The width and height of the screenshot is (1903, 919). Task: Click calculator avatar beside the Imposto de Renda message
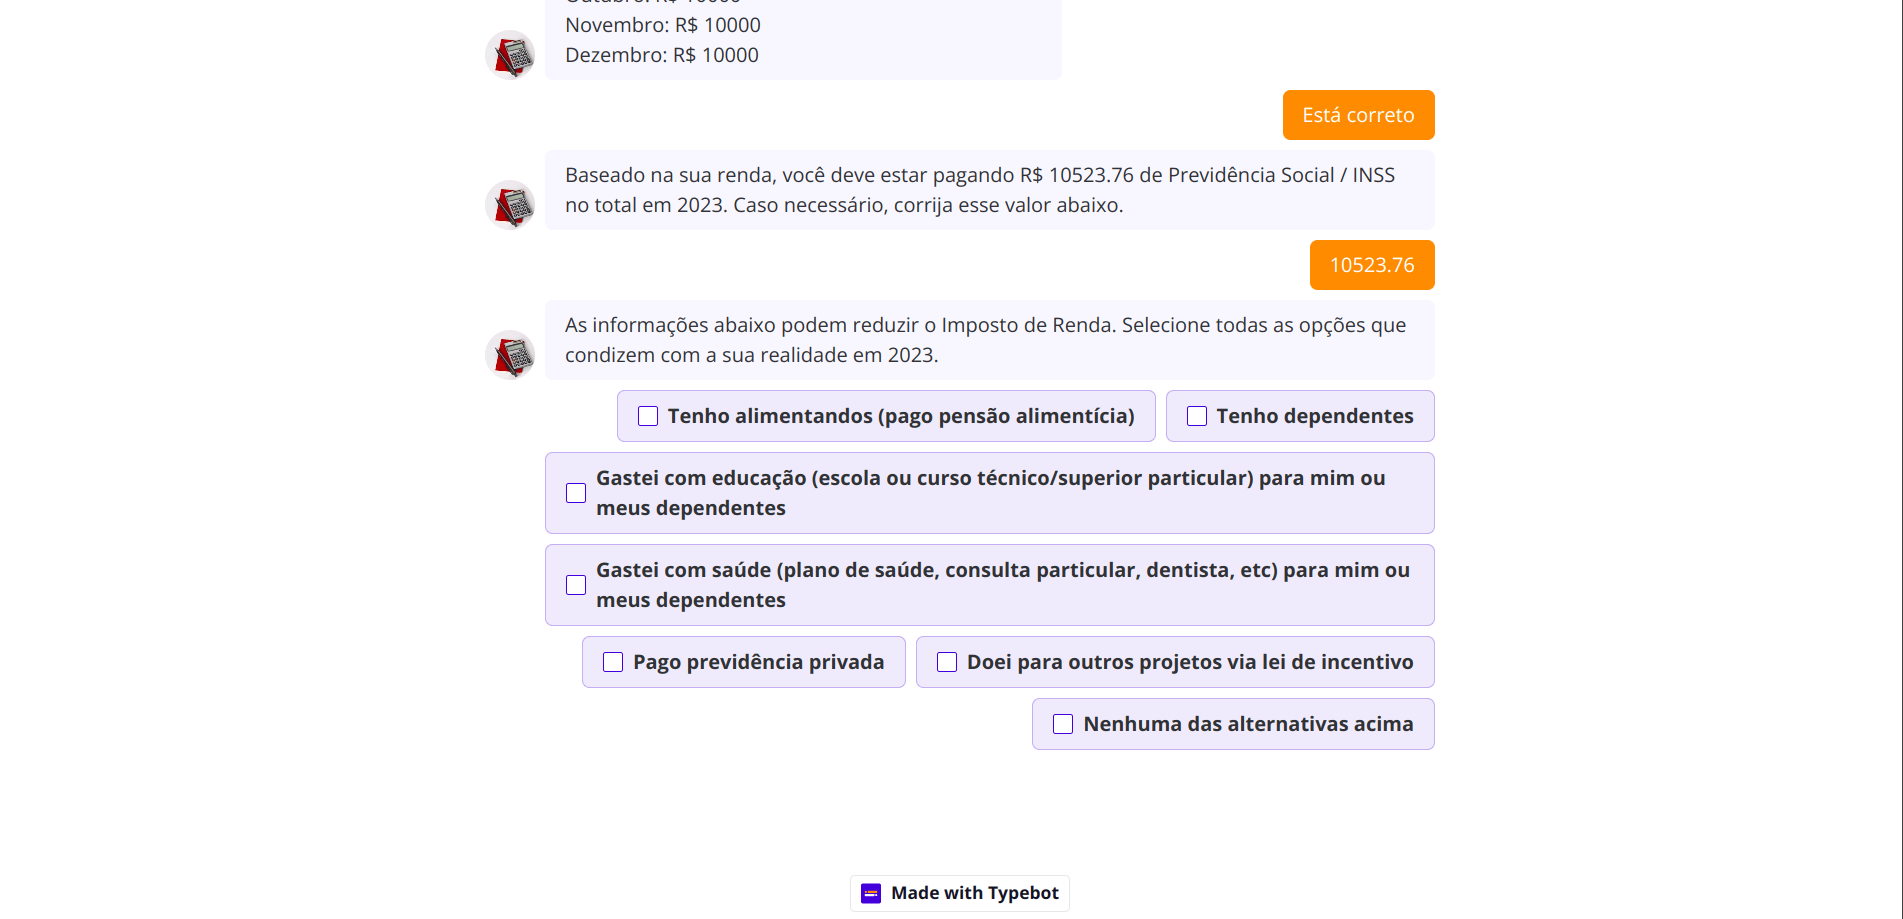510,355
